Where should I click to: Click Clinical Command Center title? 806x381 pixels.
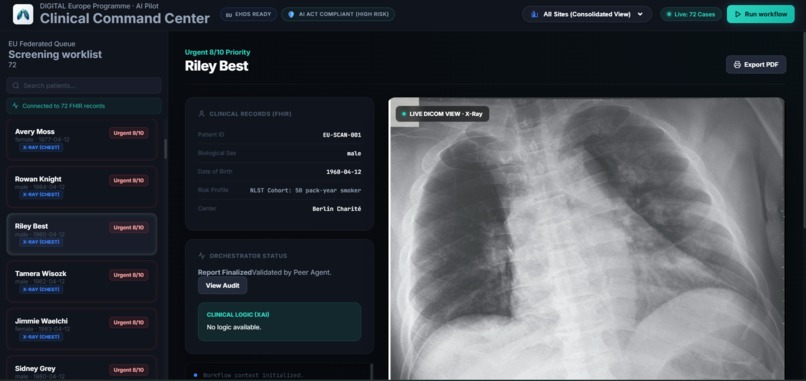[125, 19]
